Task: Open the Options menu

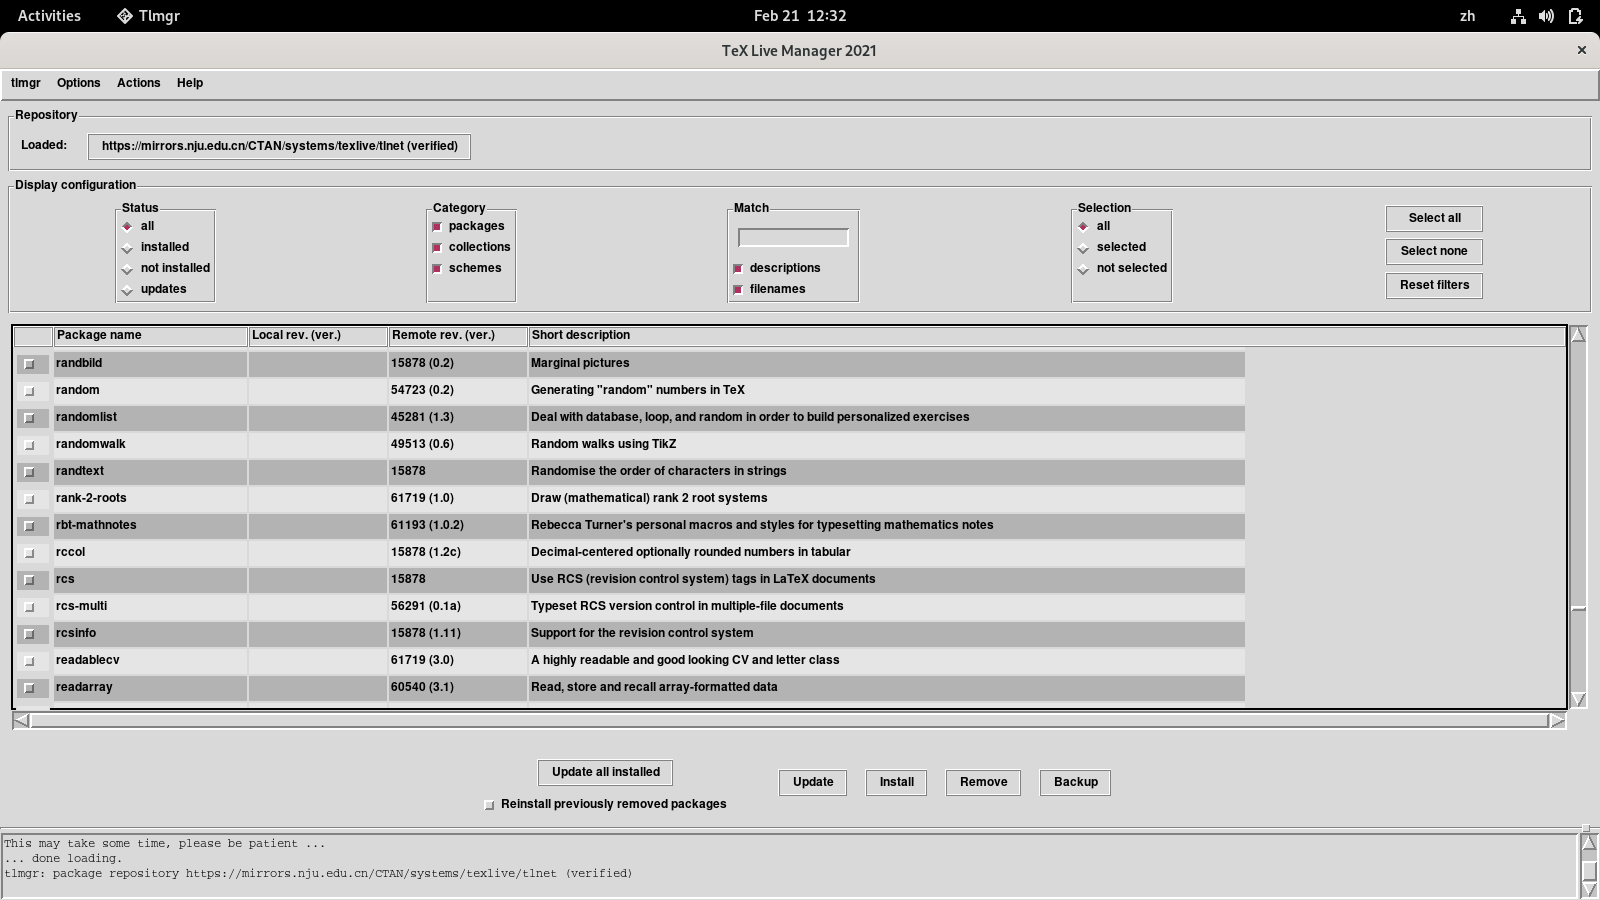Action: 78,83
